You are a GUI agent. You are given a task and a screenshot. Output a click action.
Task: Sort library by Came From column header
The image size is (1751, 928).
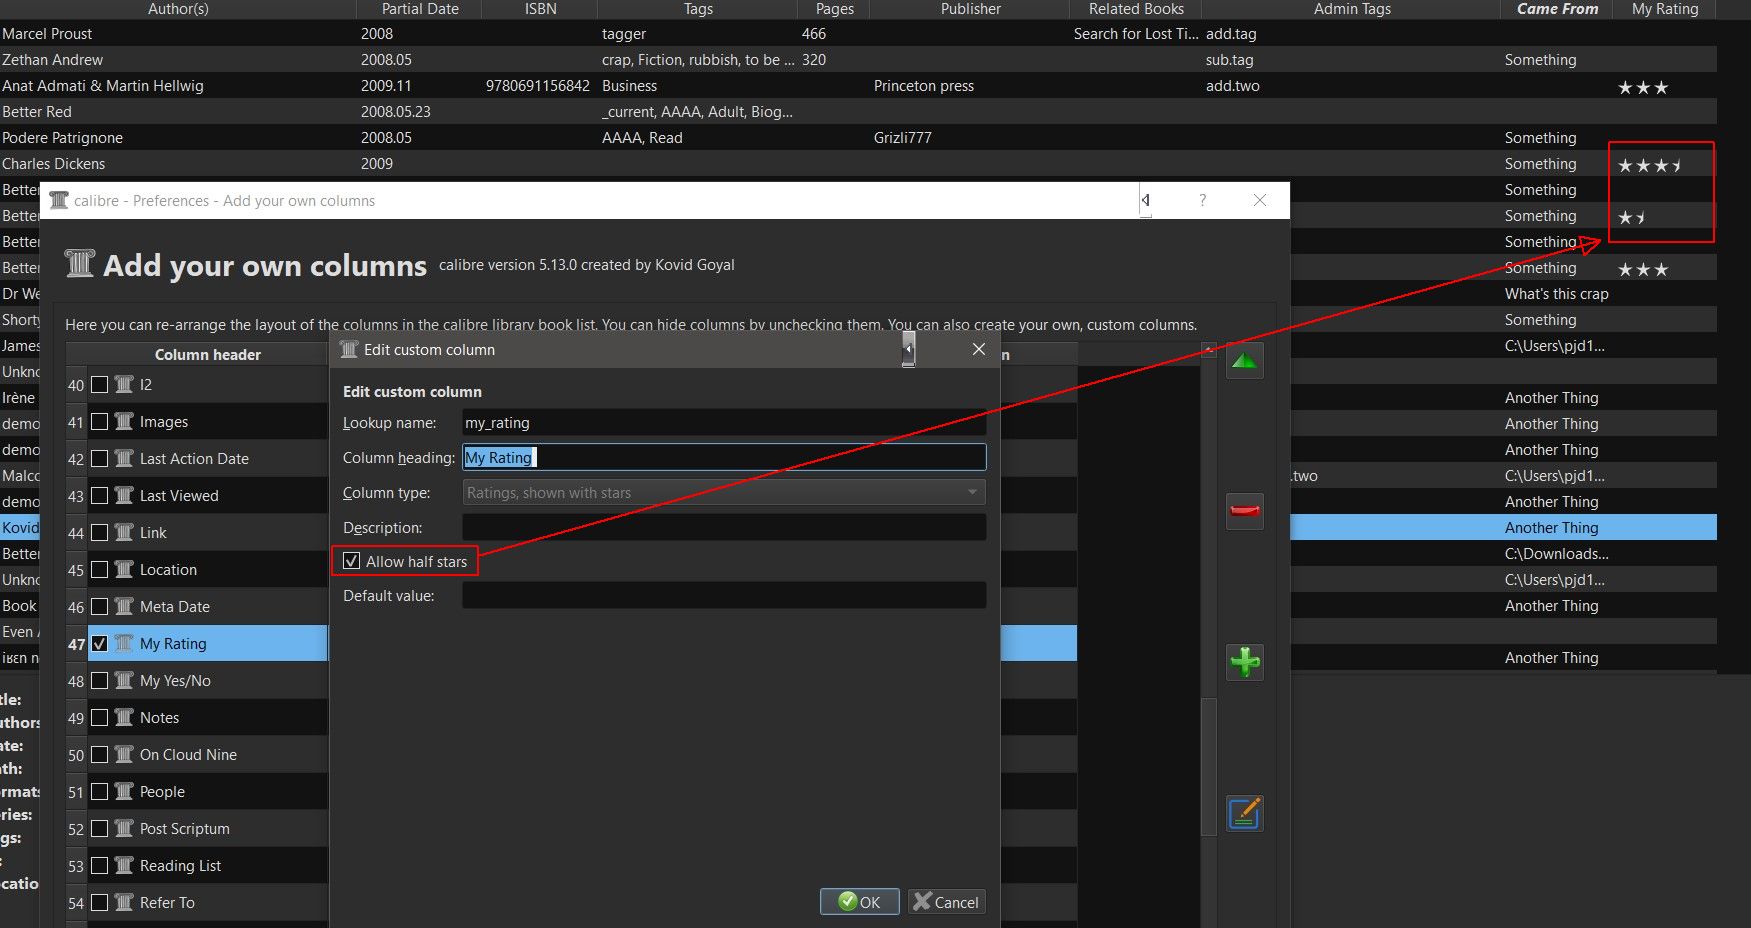[1557, 9]
